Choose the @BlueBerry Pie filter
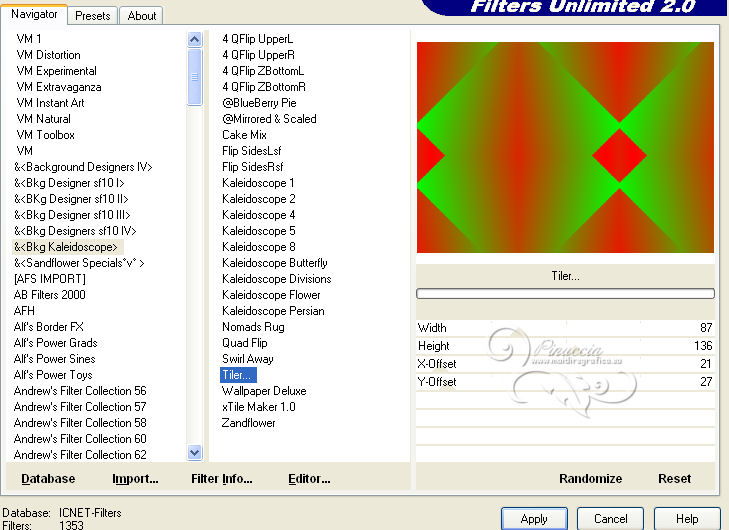The image size is (729, 530). (x=259, y=103)
